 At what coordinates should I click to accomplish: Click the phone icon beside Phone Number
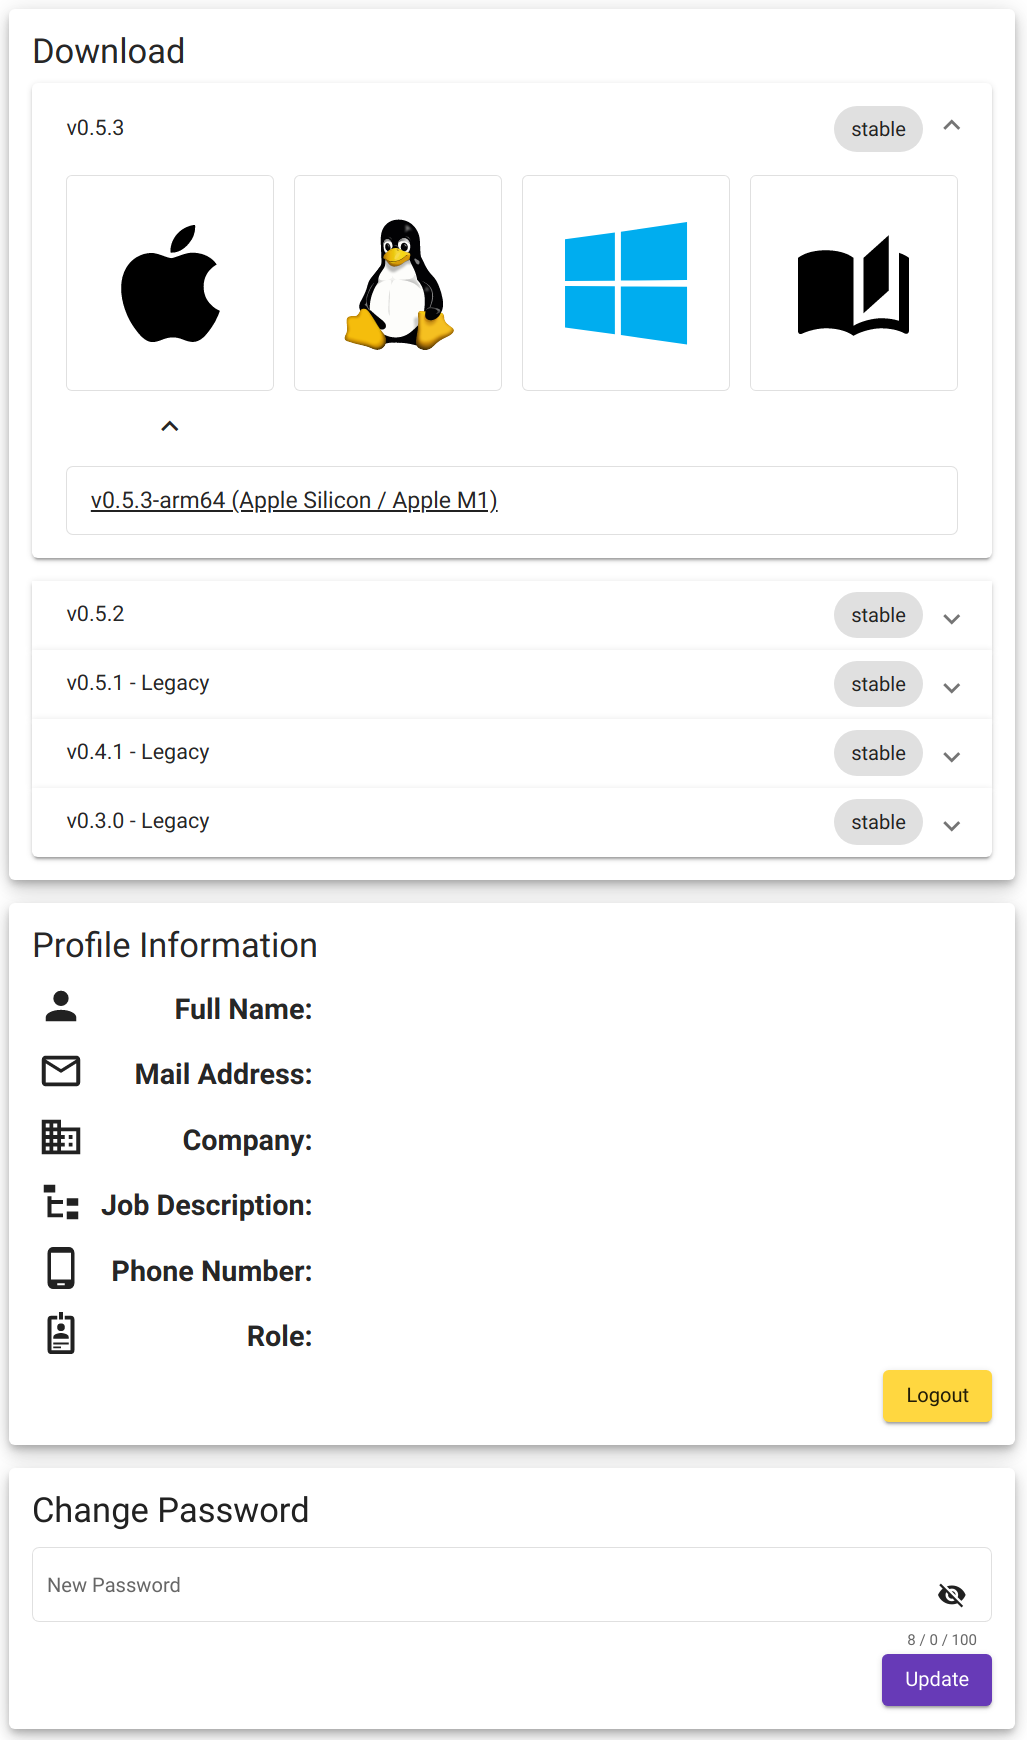[x=61, y=1268]
